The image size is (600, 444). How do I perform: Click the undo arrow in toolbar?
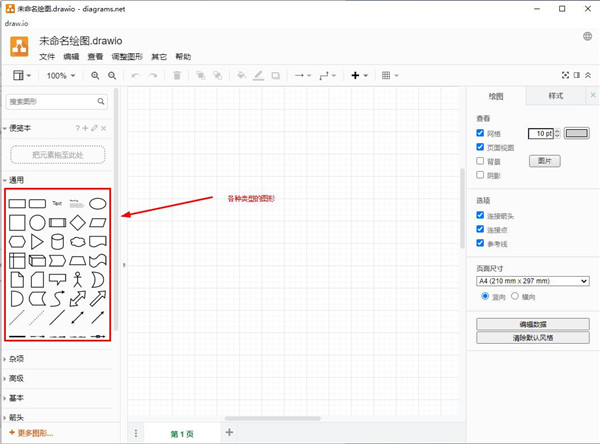(x=135, y=75)
